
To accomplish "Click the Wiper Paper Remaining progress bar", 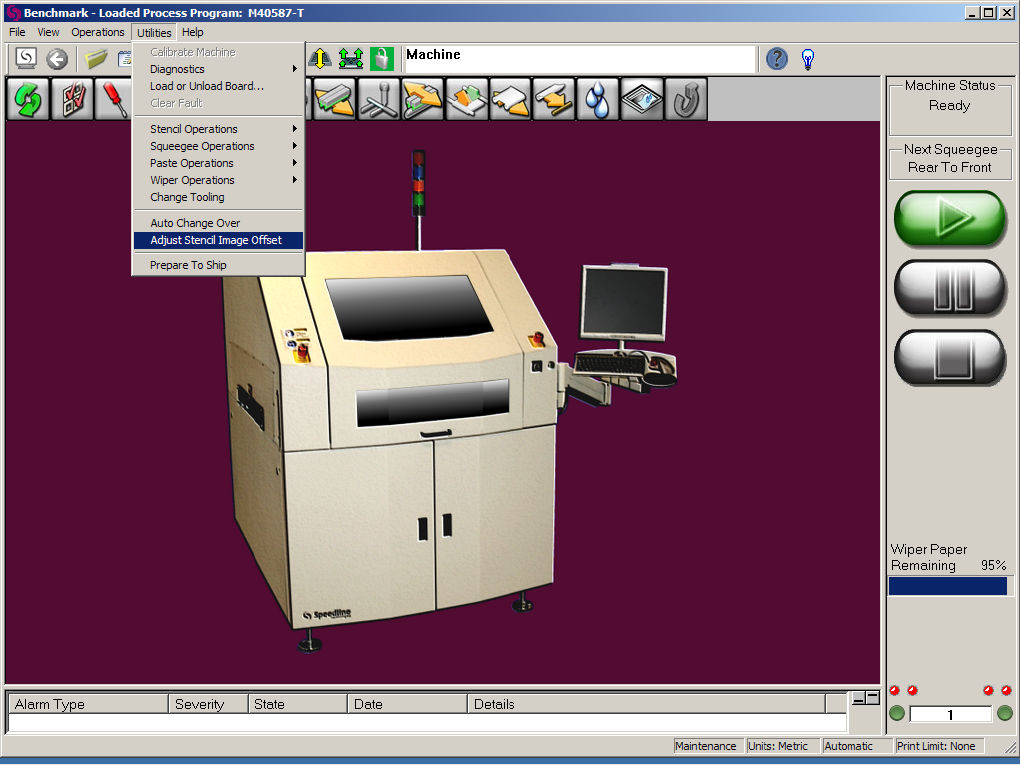I will click(948, 587).
